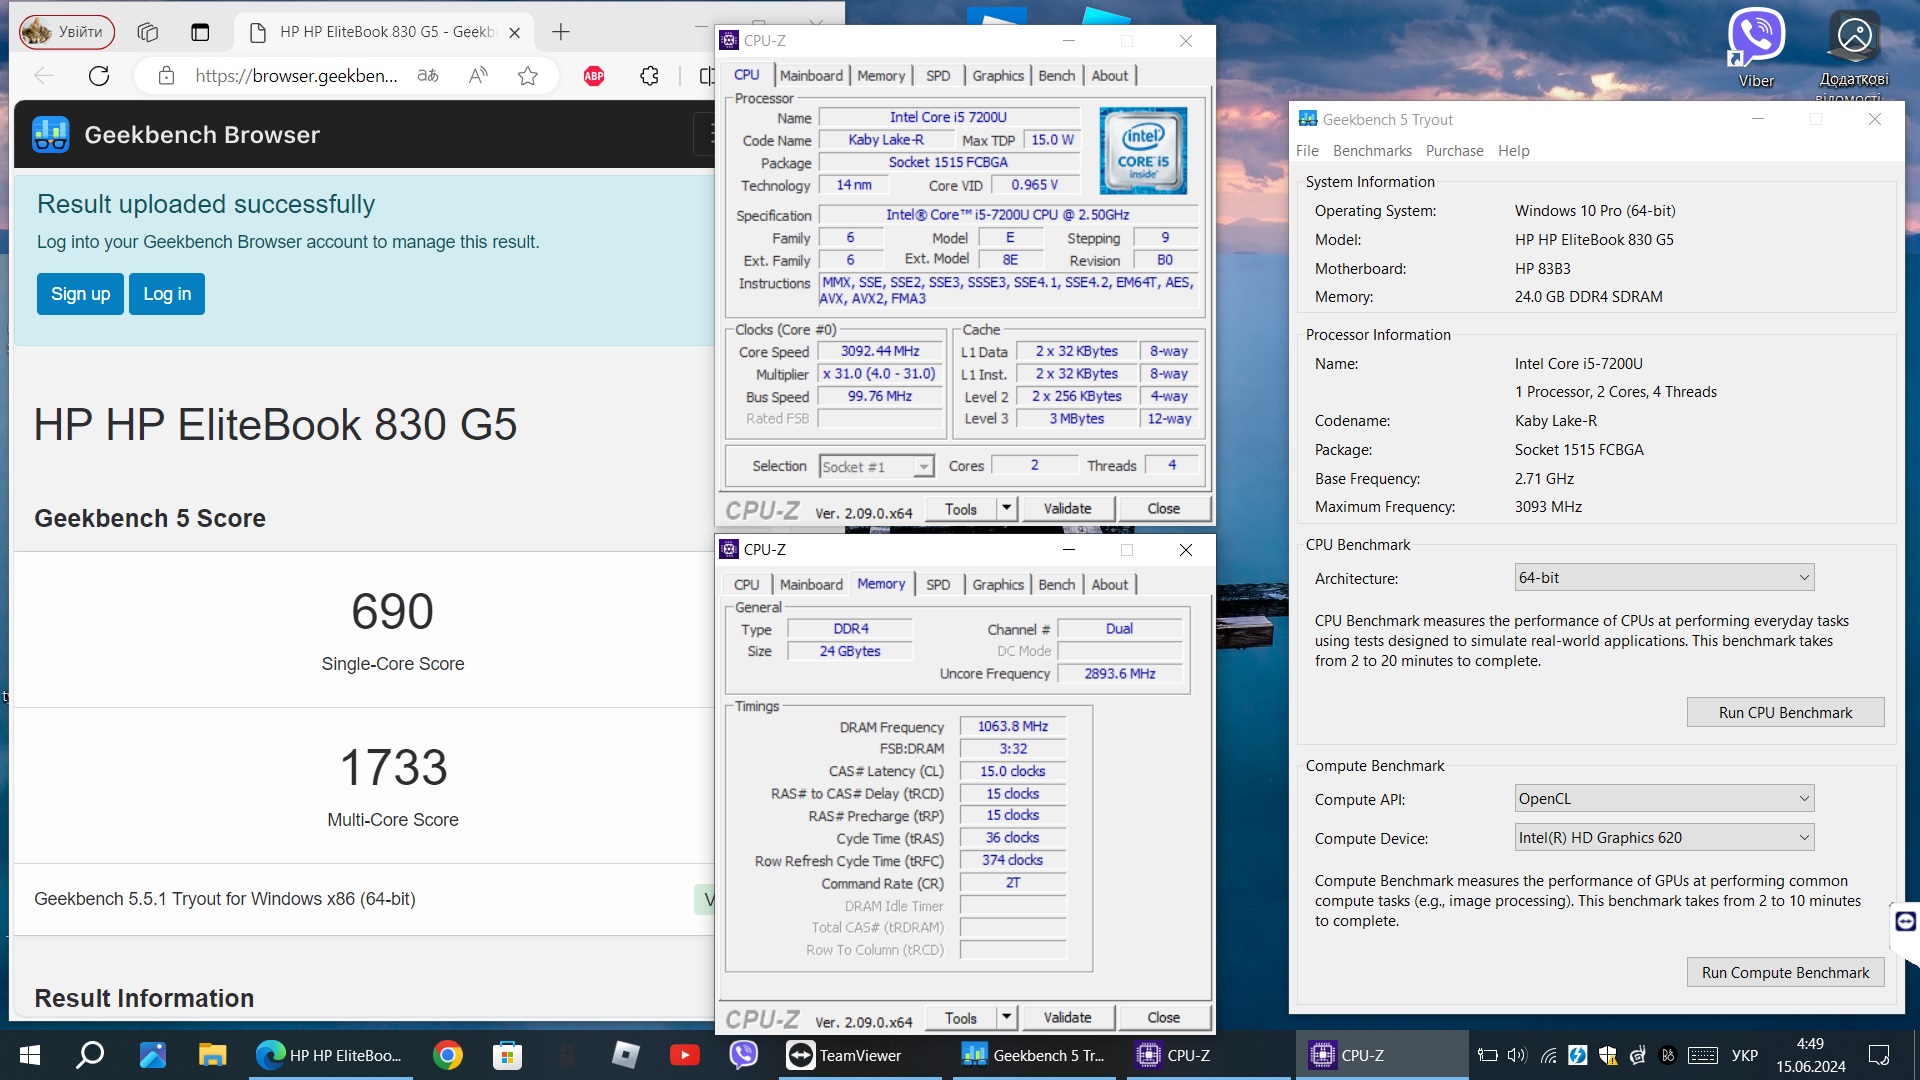
Task: Open the notification center icon
Action: point(1879,1055)
